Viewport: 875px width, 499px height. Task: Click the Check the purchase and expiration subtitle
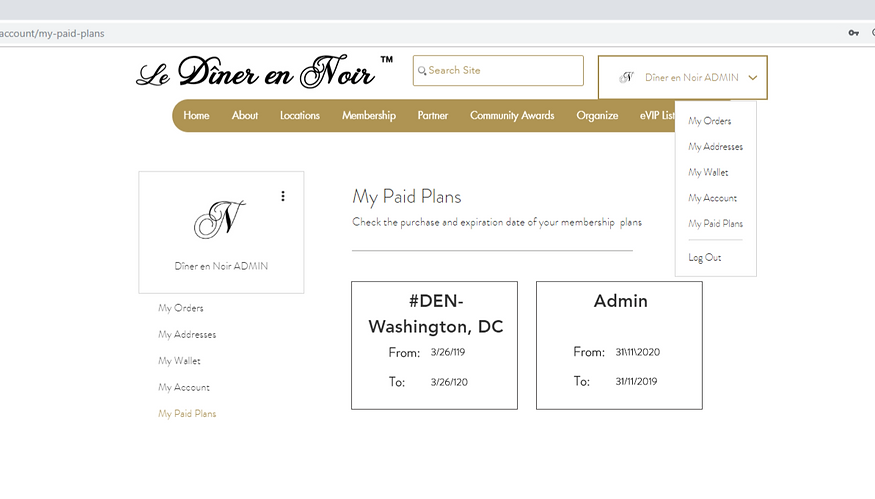point(497,222)
